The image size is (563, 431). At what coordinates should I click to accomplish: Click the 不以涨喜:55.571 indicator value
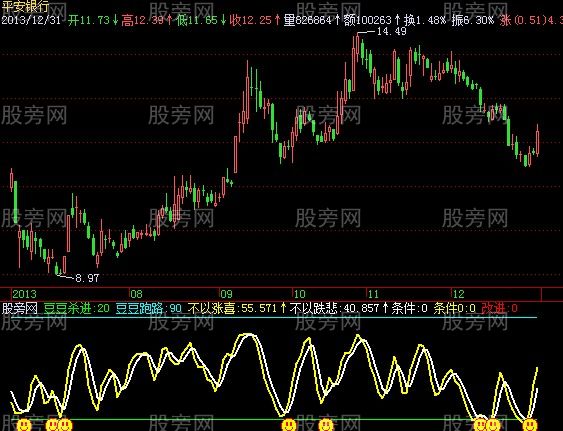point(232,308)
